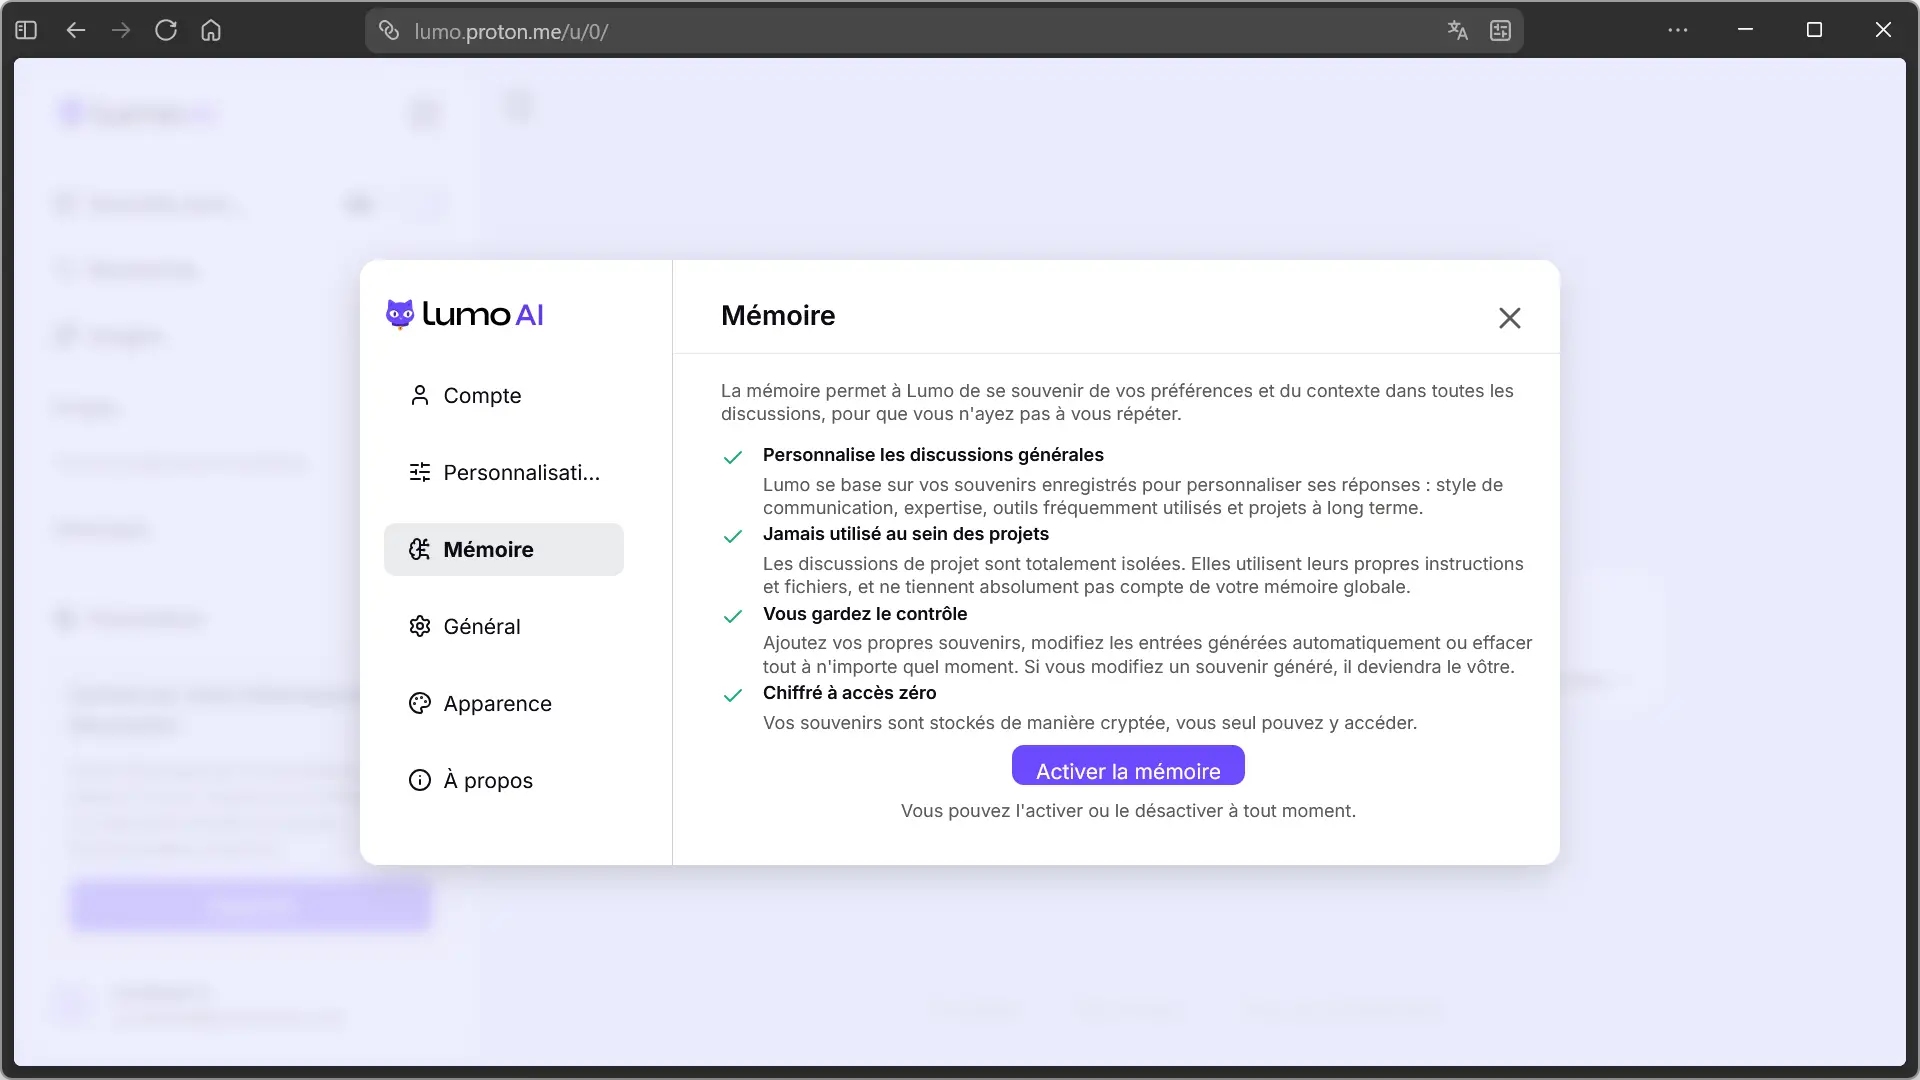Open the Apparence settings section
The width and height of the screenshot is (1920, 1080).
503,703
